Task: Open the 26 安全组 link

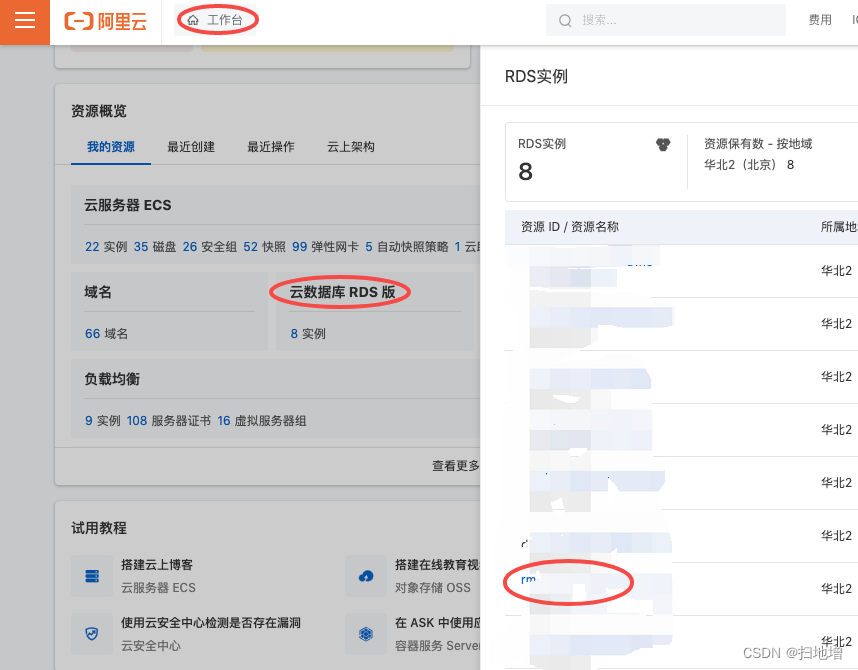Action: [210, 247]
